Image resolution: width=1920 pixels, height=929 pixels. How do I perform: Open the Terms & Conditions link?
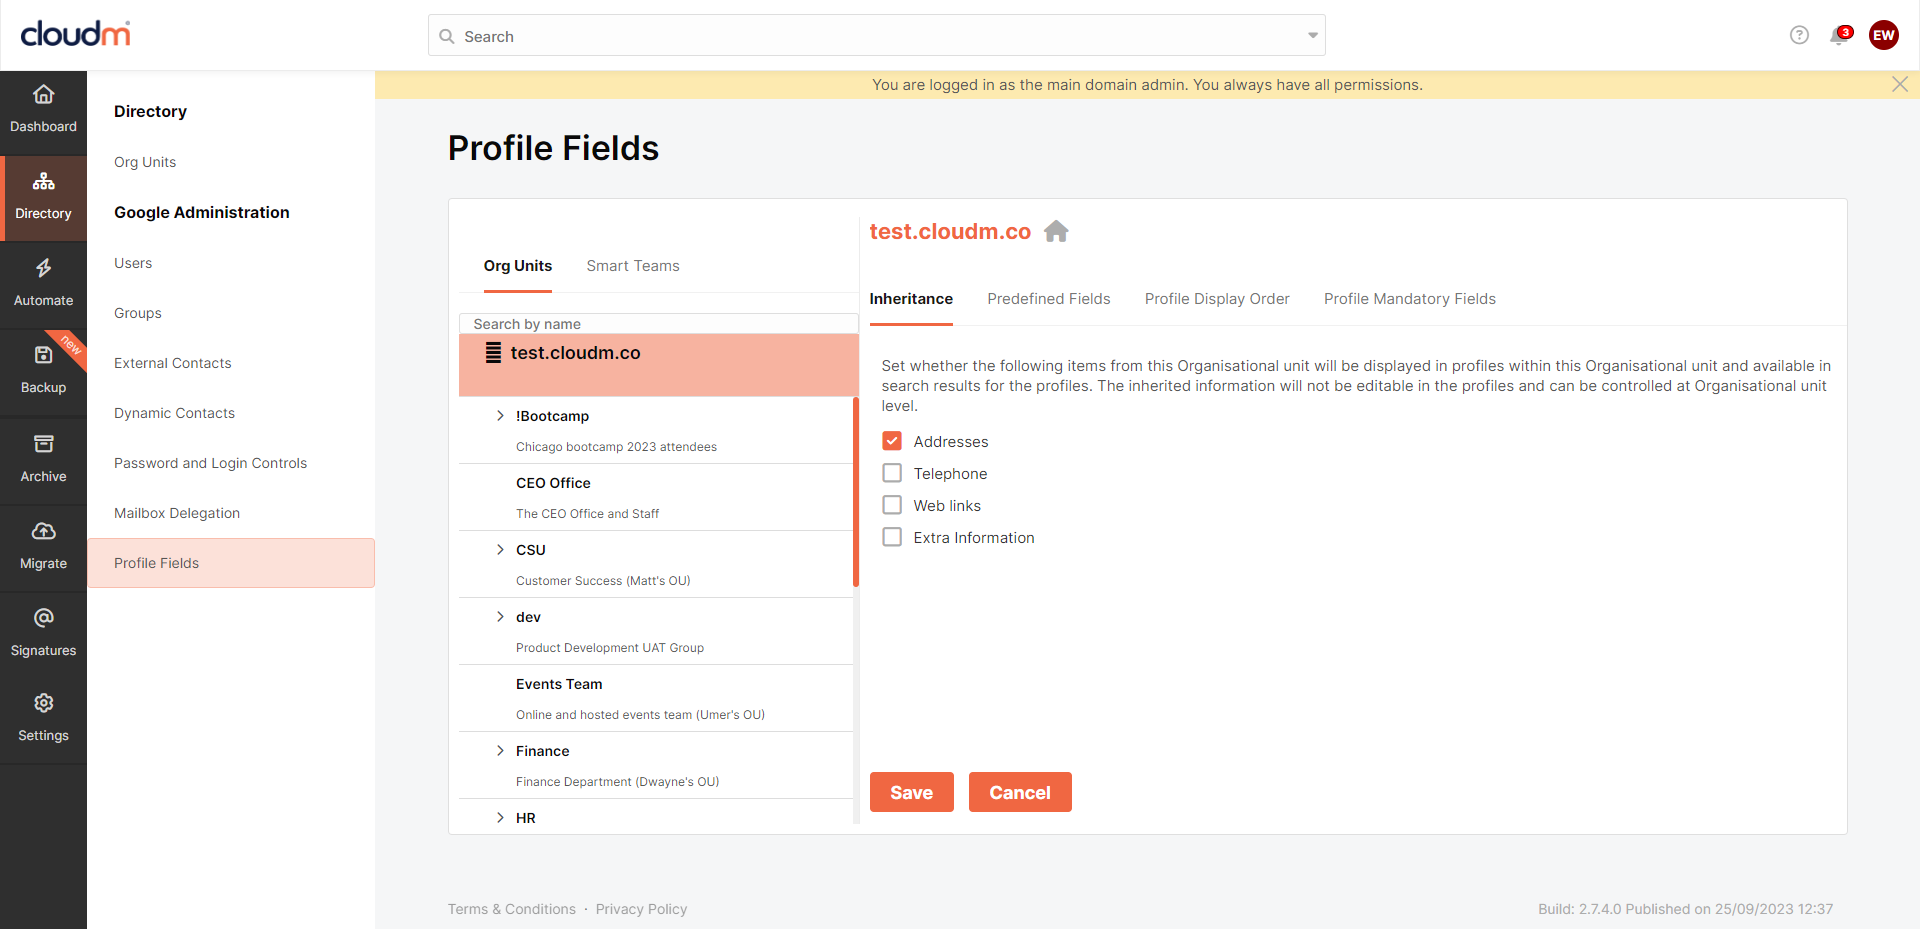click(512, 909)
